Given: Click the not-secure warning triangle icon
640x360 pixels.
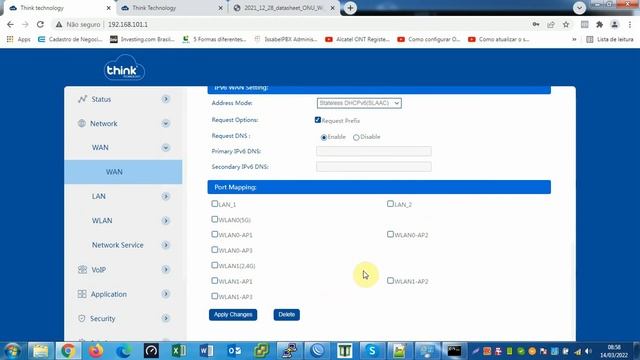Looking at the screenshot, I should [59, 24].
